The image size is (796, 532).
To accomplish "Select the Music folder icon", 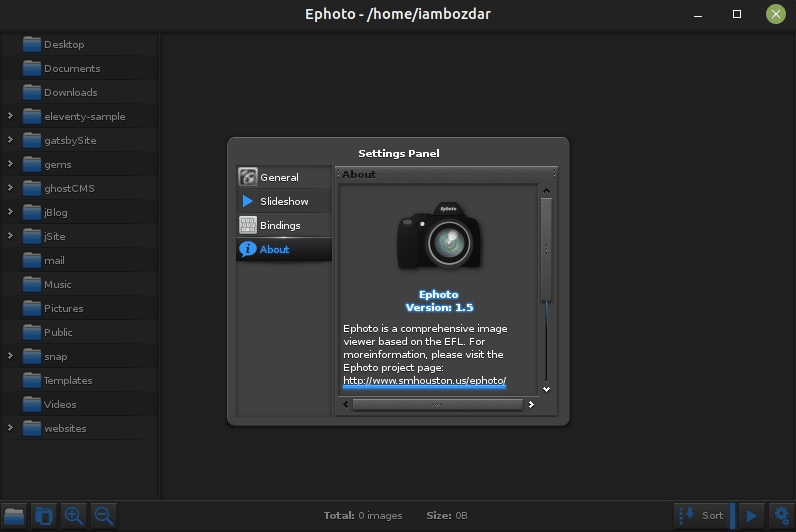I will [31, 284].
